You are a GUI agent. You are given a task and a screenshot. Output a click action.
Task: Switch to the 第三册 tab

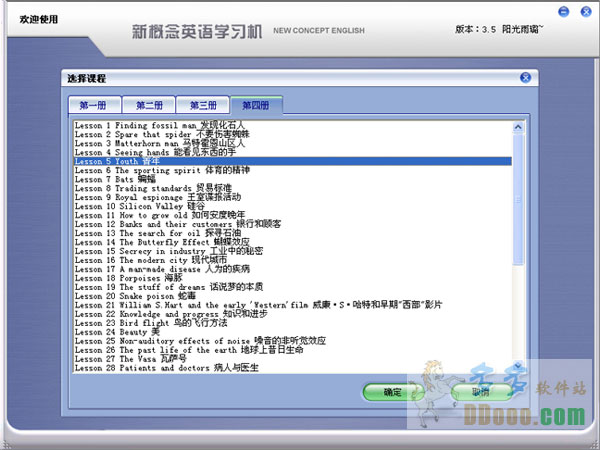(203, 105)
